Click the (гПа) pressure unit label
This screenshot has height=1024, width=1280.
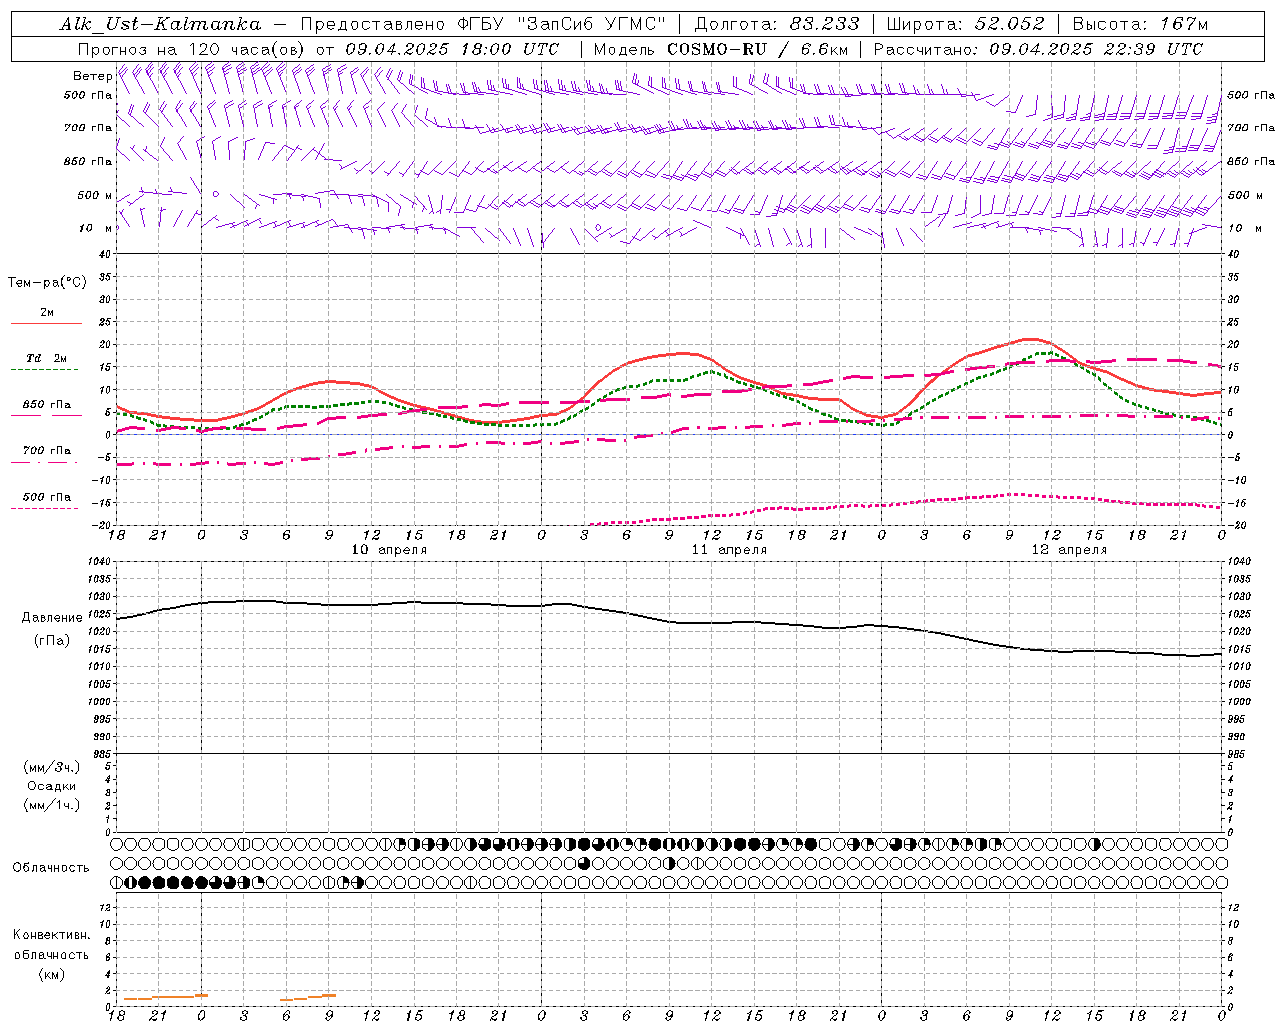point(52,641)
